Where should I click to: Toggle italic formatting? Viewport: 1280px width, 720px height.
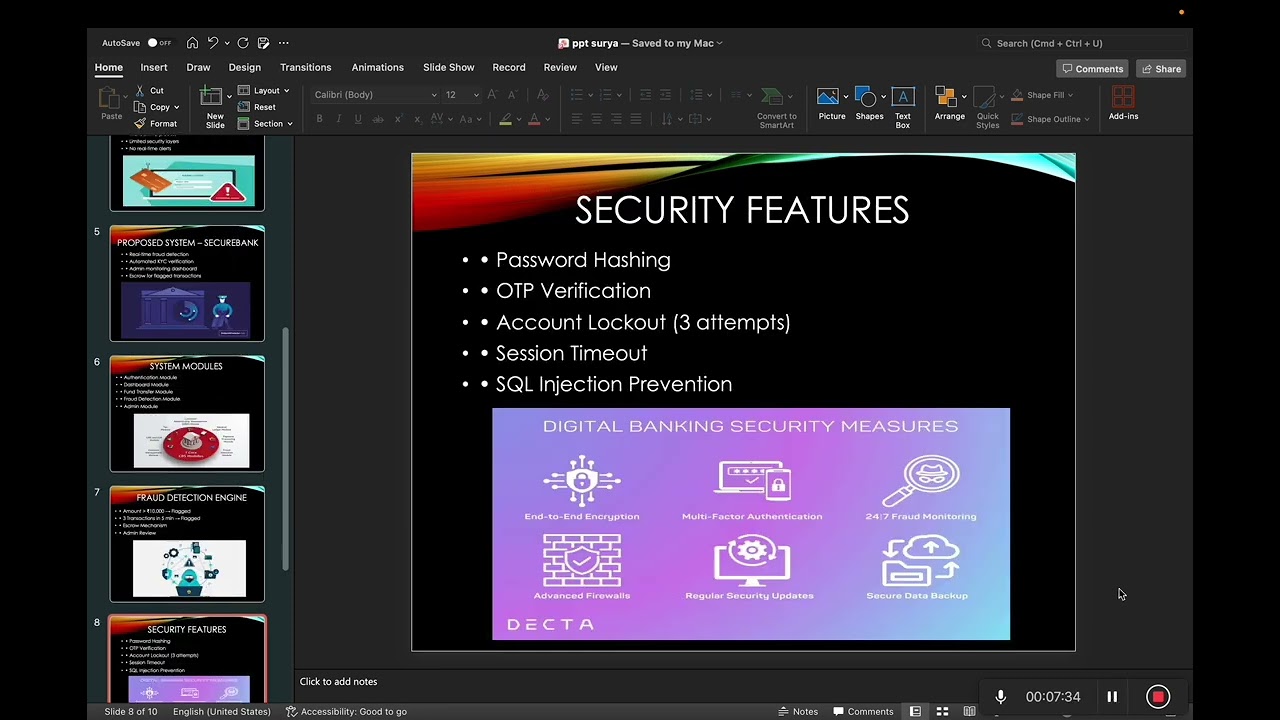(338, 119)
